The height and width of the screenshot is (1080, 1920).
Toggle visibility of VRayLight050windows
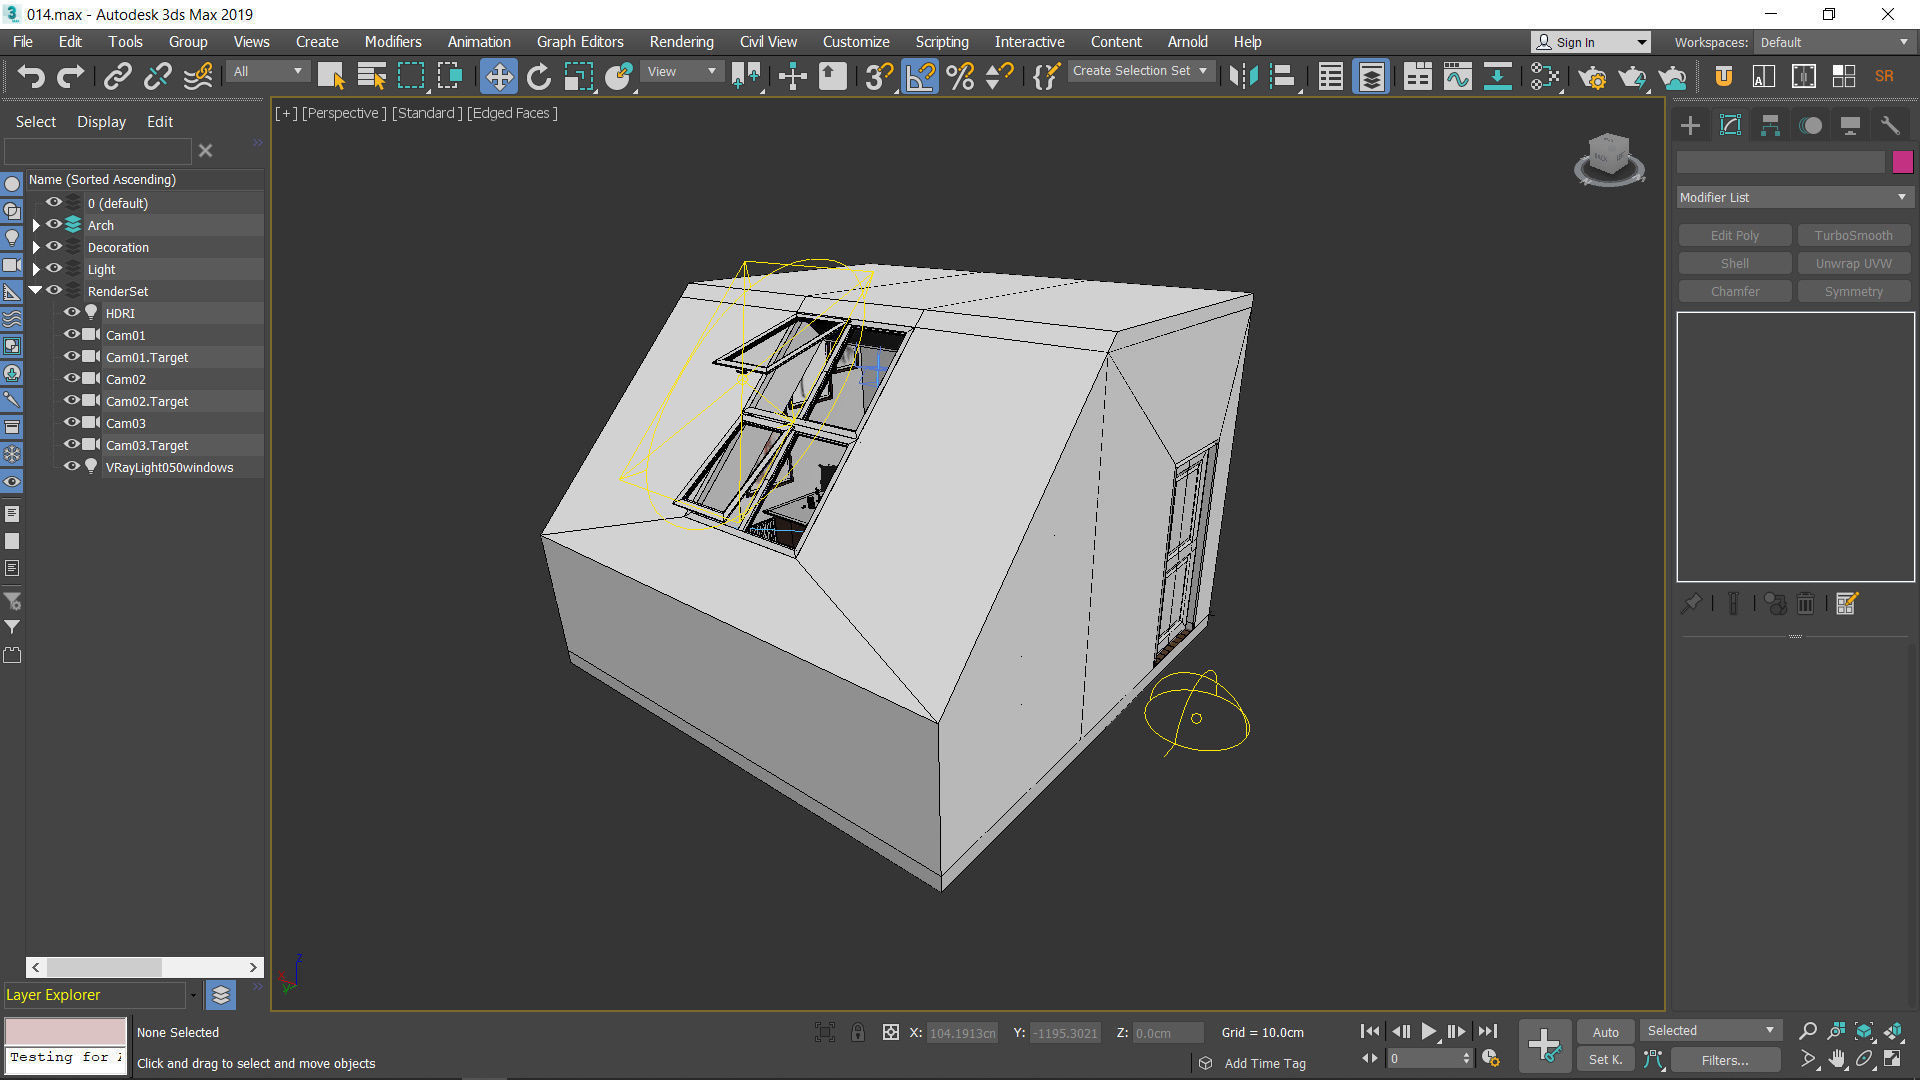(71, 467)
